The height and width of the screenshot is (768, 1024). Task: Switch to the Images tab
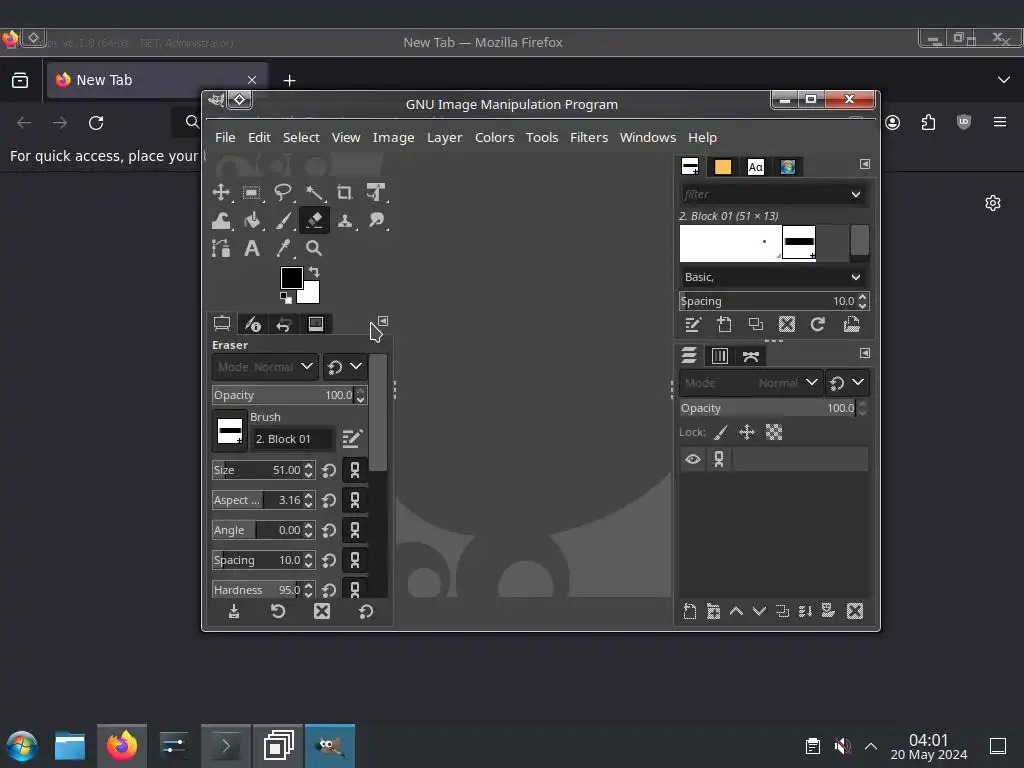315,324
